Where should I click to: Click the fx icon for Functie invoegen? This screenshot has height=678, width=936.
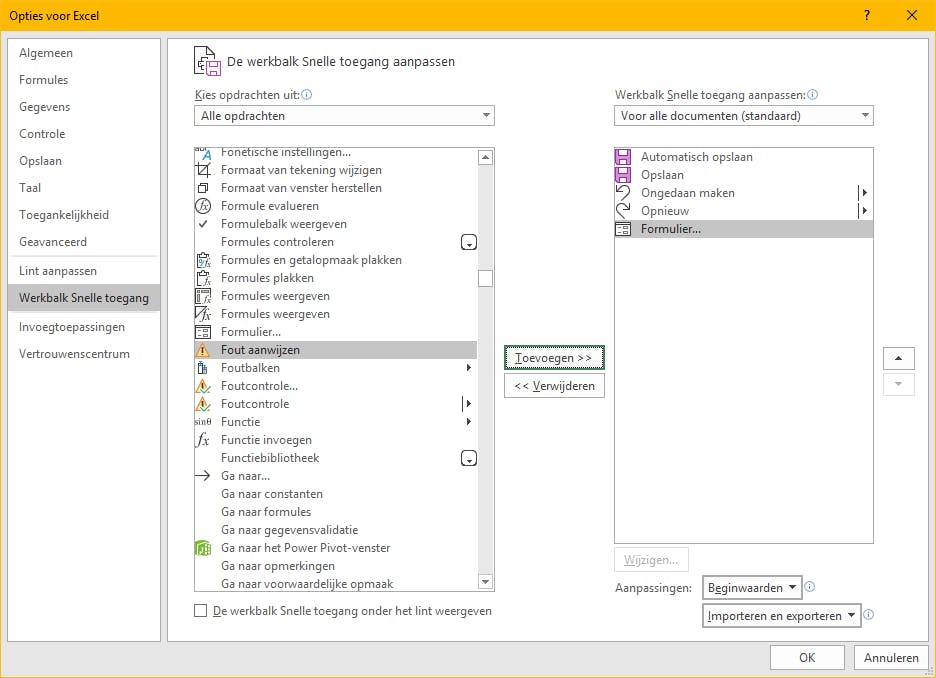tap(203, 440)
